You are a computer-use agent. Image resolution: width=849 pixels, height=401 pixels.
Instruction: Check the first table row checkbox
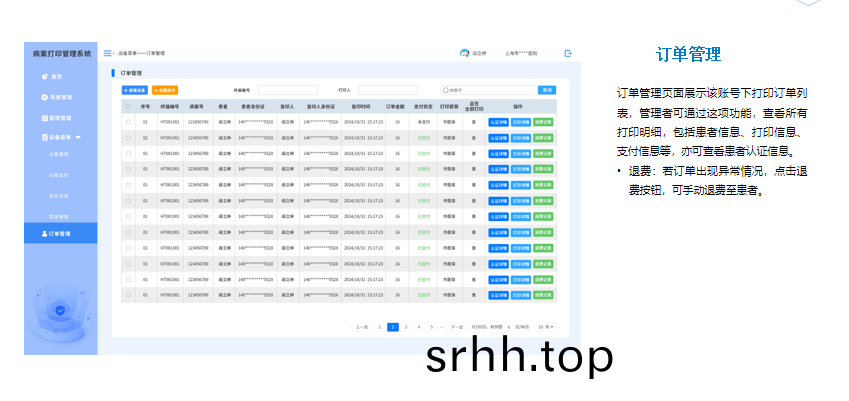(128, 122)
